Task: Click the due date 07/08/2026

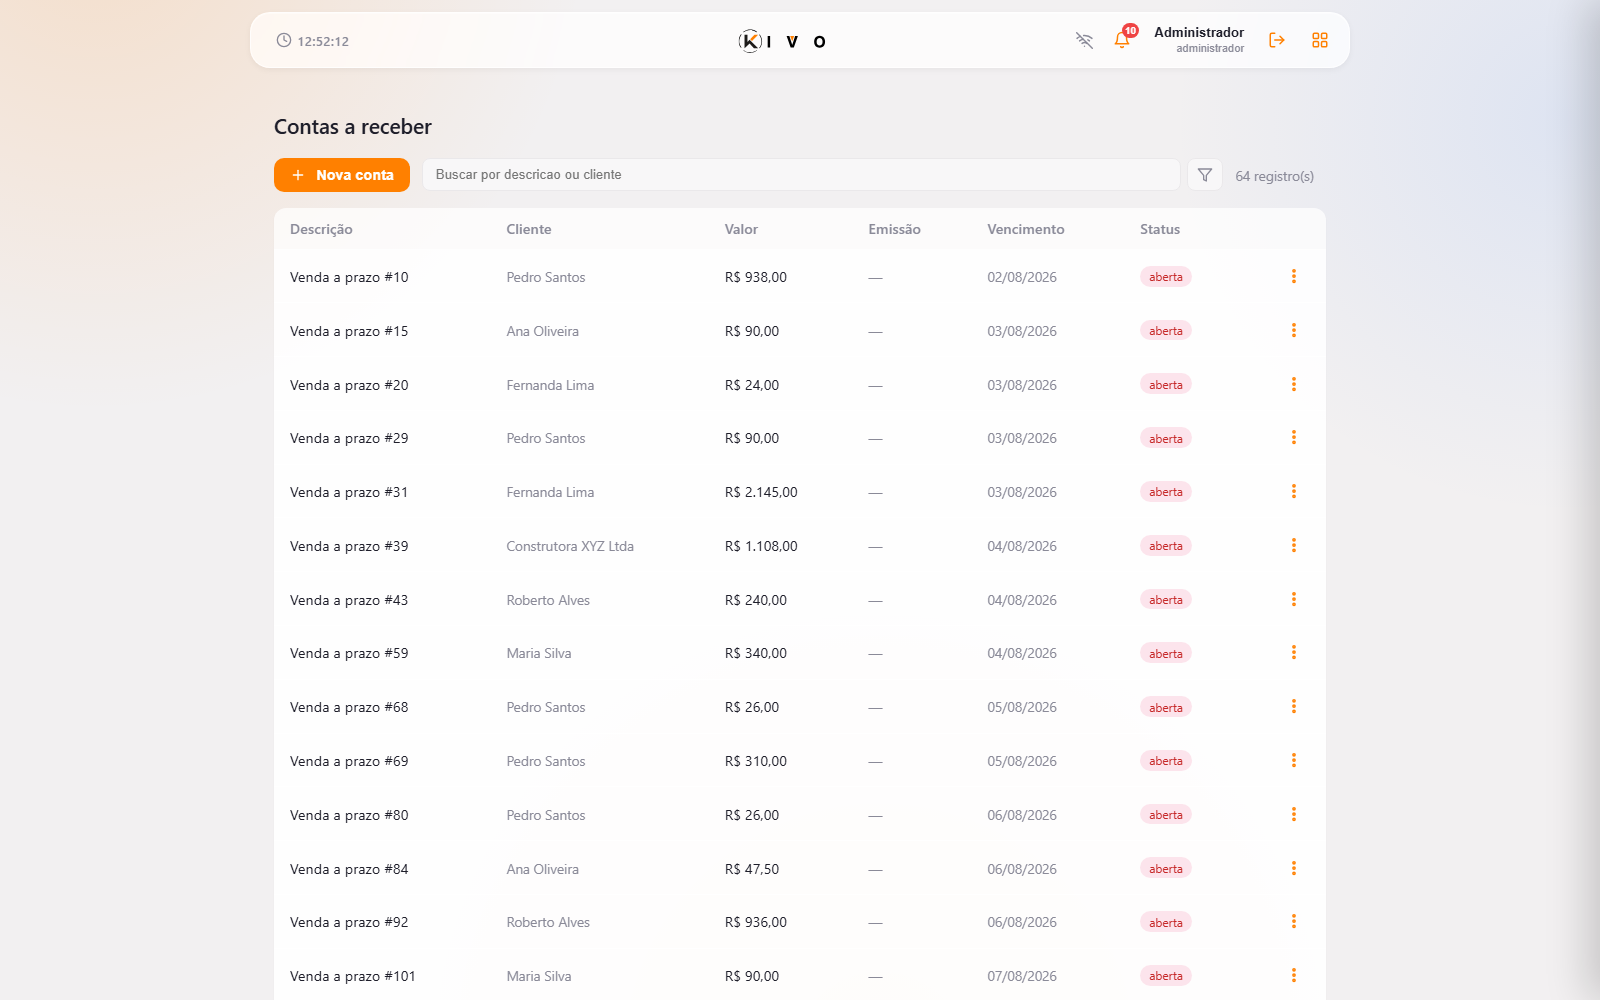Action: tap(1022, 976)
